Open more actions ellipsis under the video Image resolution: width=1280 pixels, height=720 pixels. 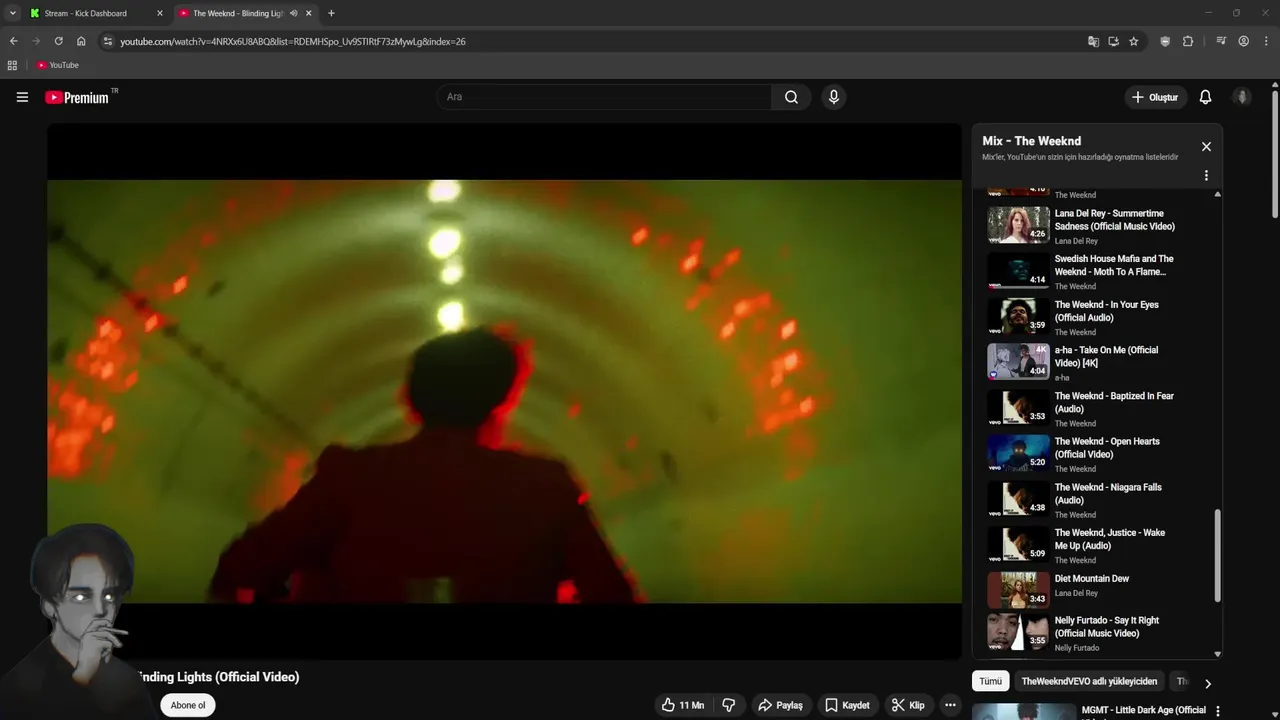pos(950,705)
